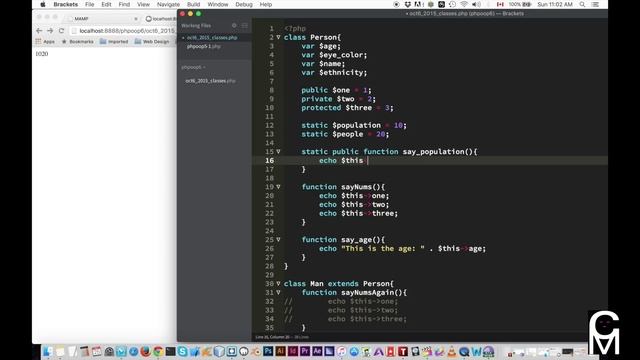The width and height of the screenshot is (640, 360).
Task: Open the Brackets application menu
Action: pyautogui.click(x=66, y=4)
